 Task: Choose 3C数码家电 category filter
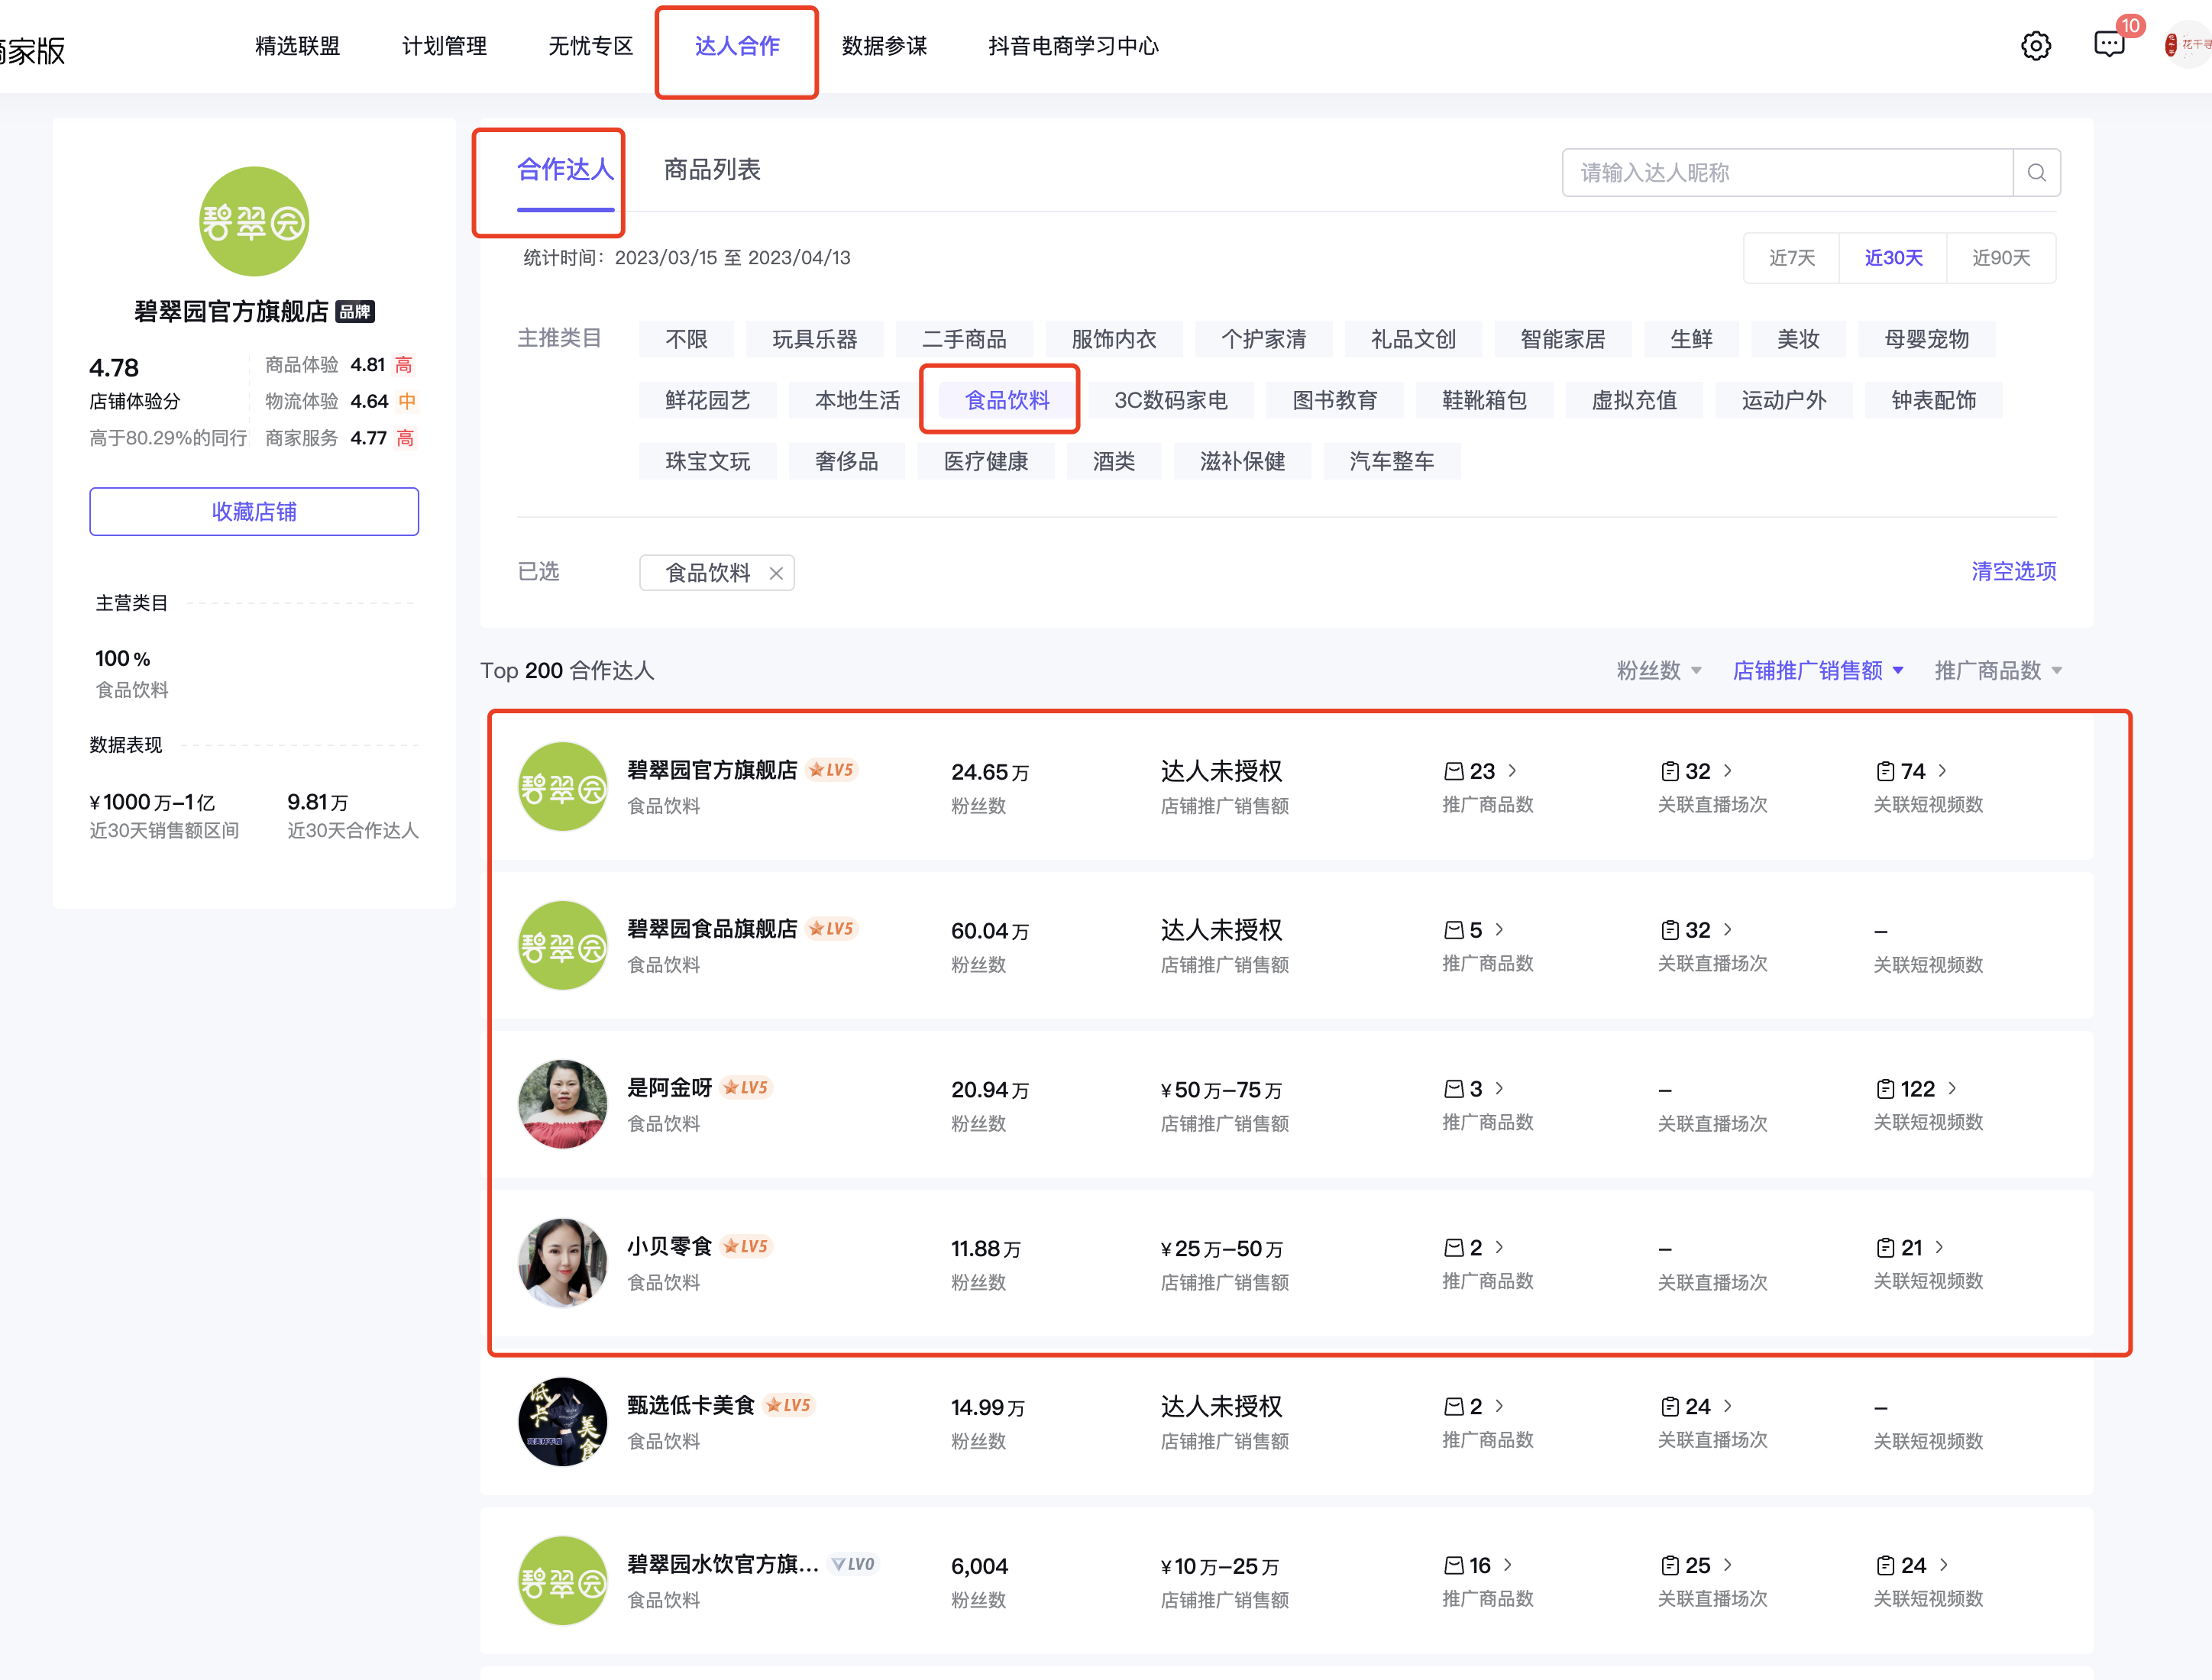[1170, 401]
